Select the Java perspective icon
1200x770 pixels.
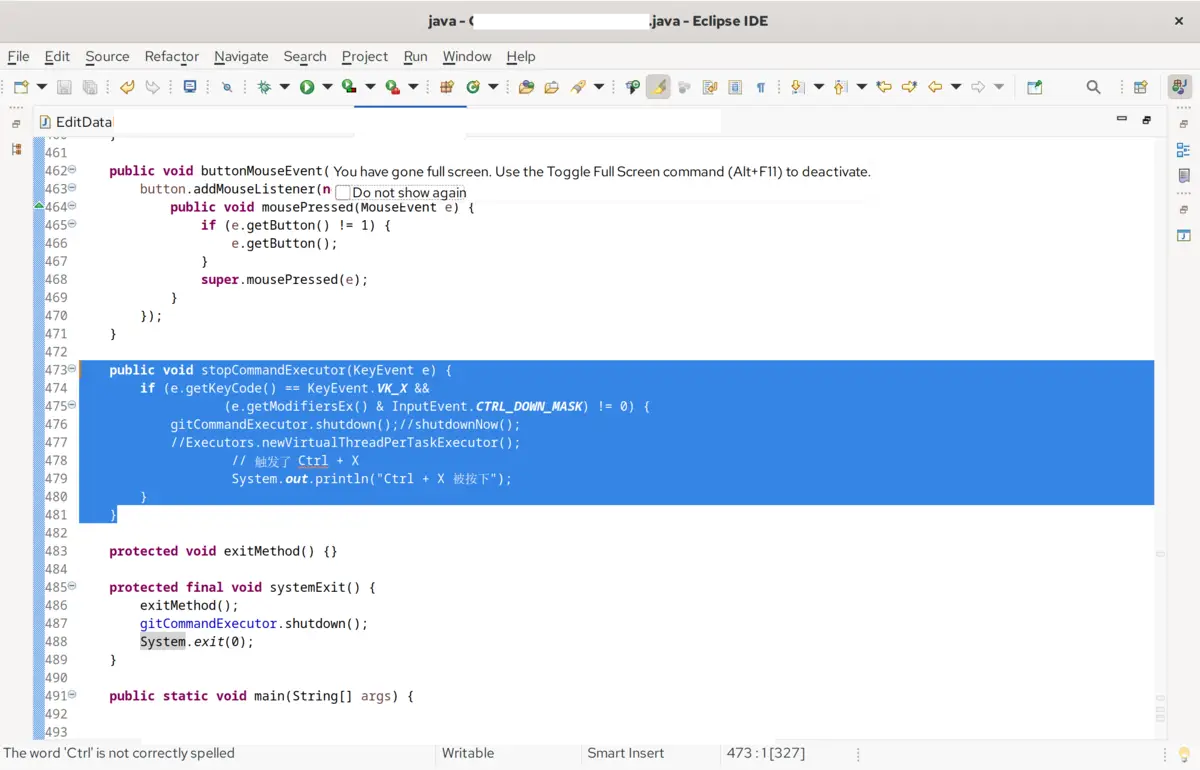click(x=1179, y=87)
